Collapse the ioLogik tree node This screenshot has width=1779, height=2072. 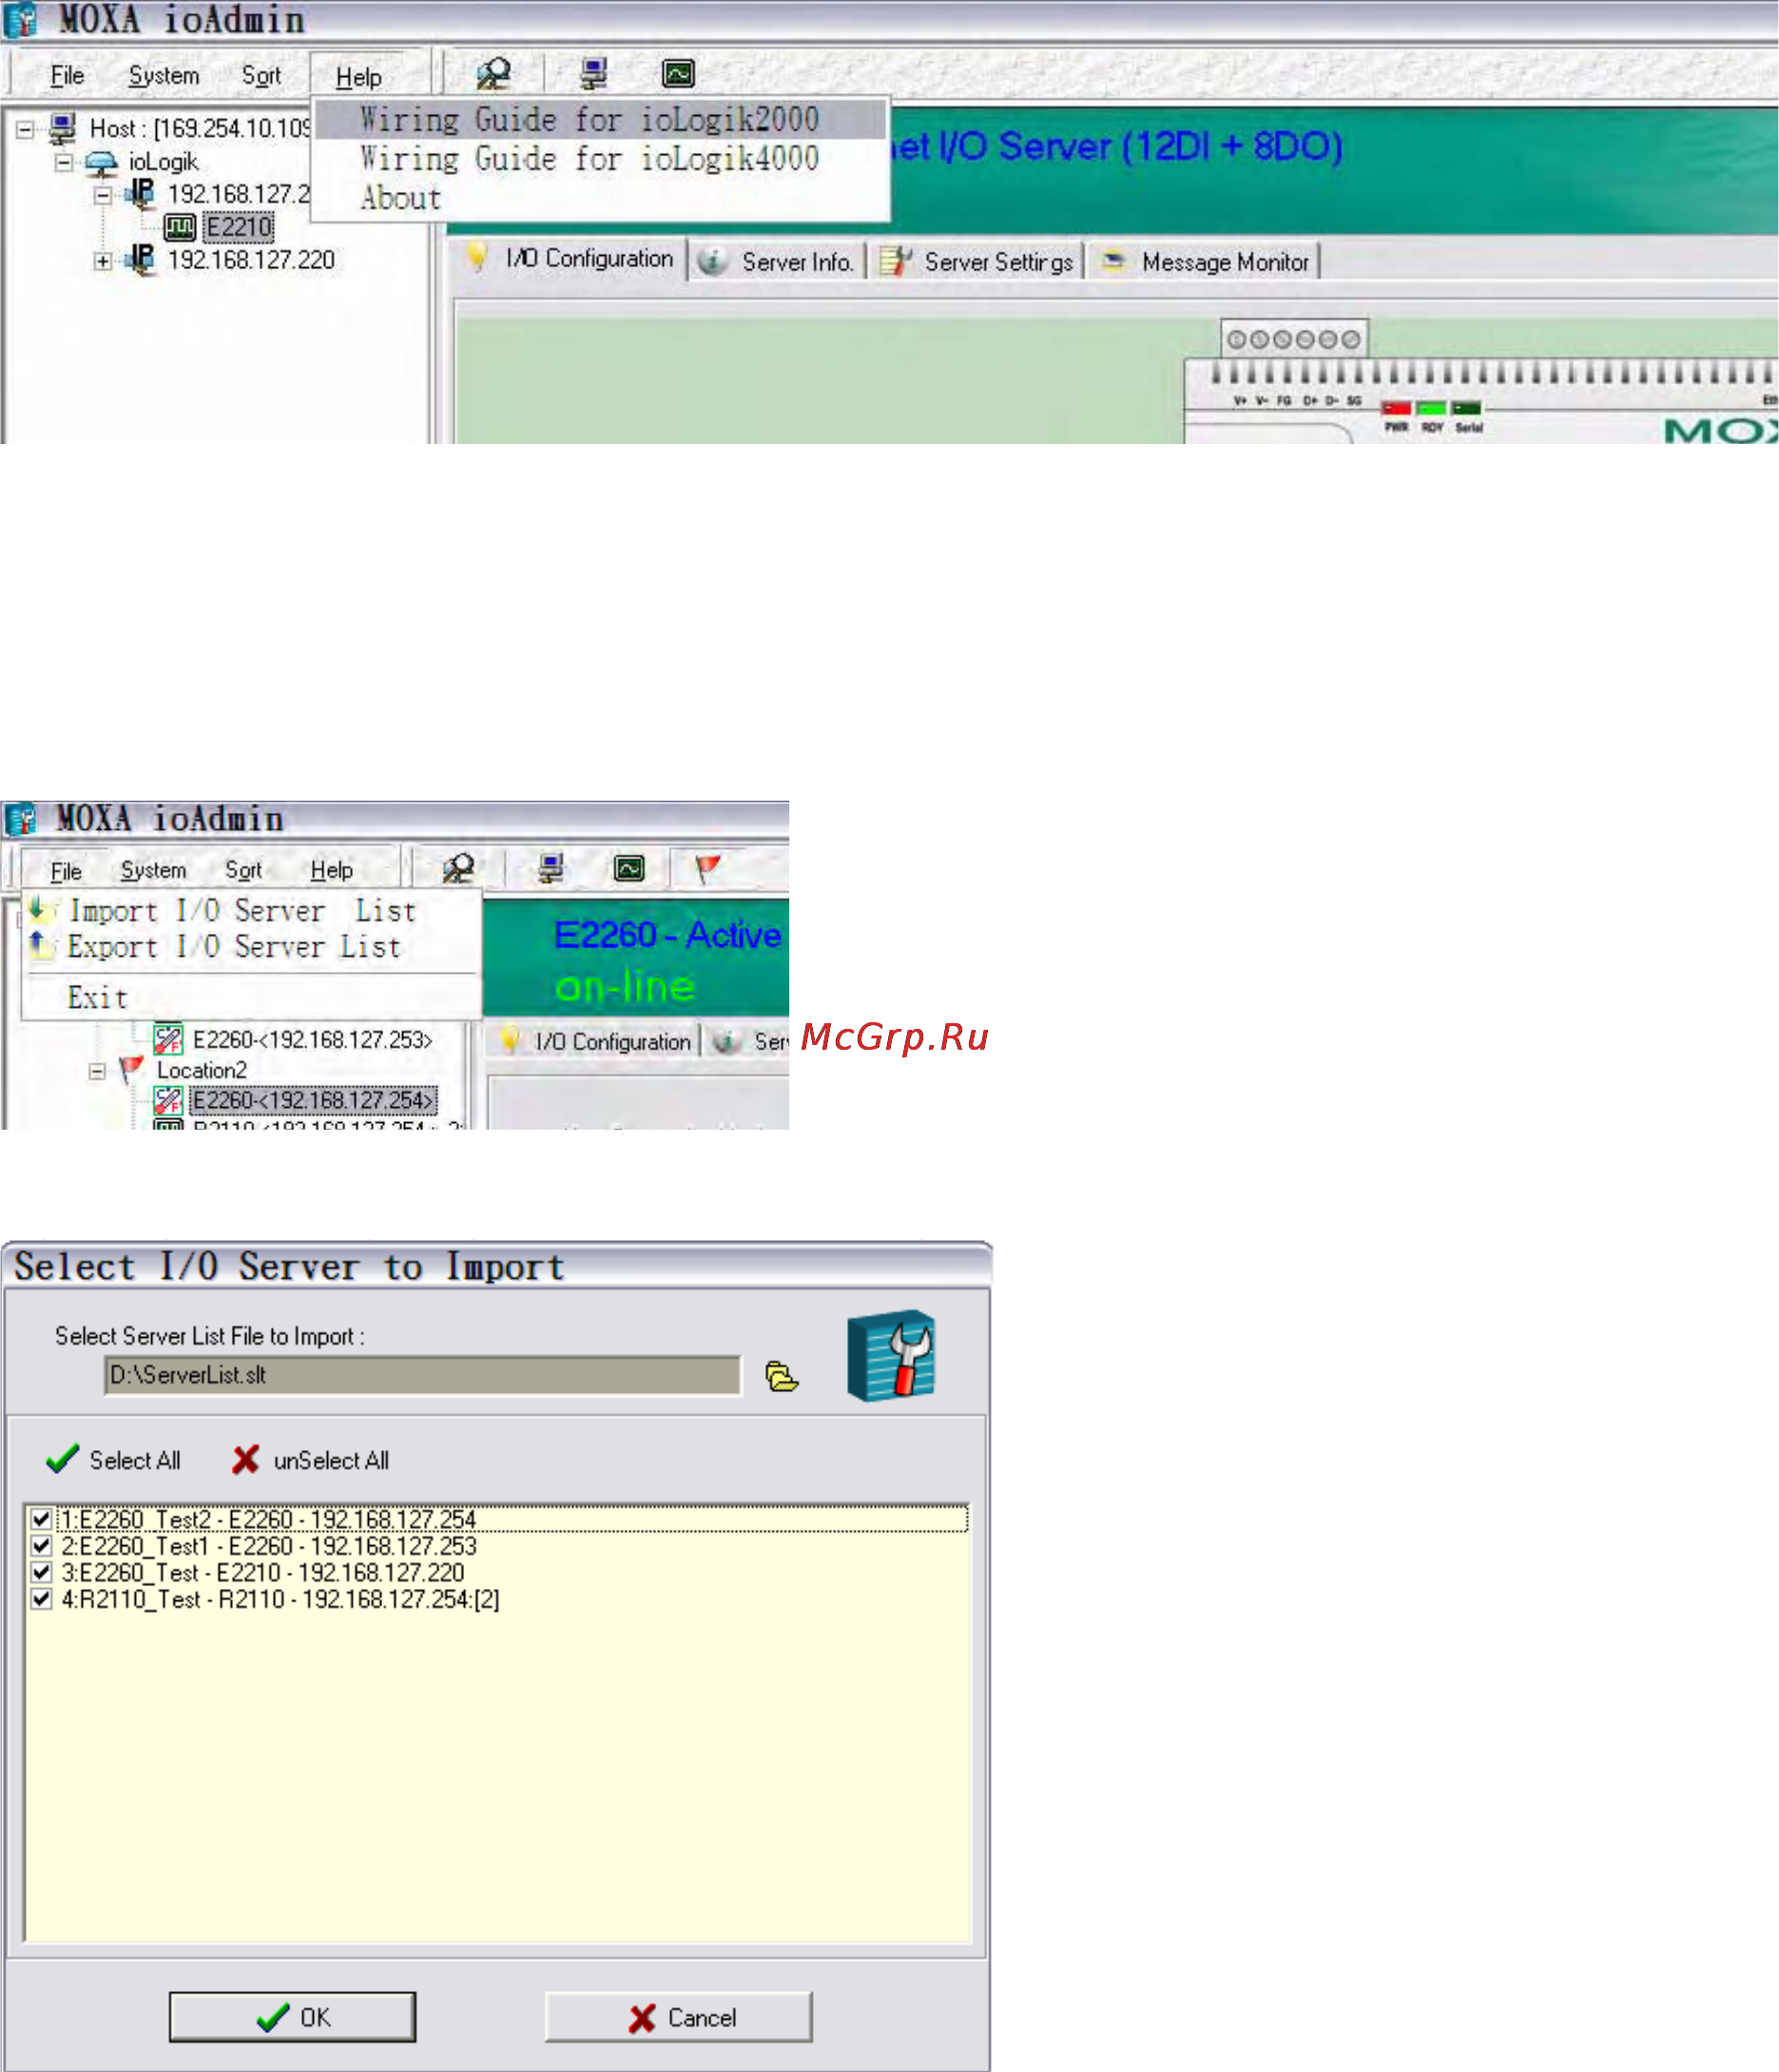point(64,162)
